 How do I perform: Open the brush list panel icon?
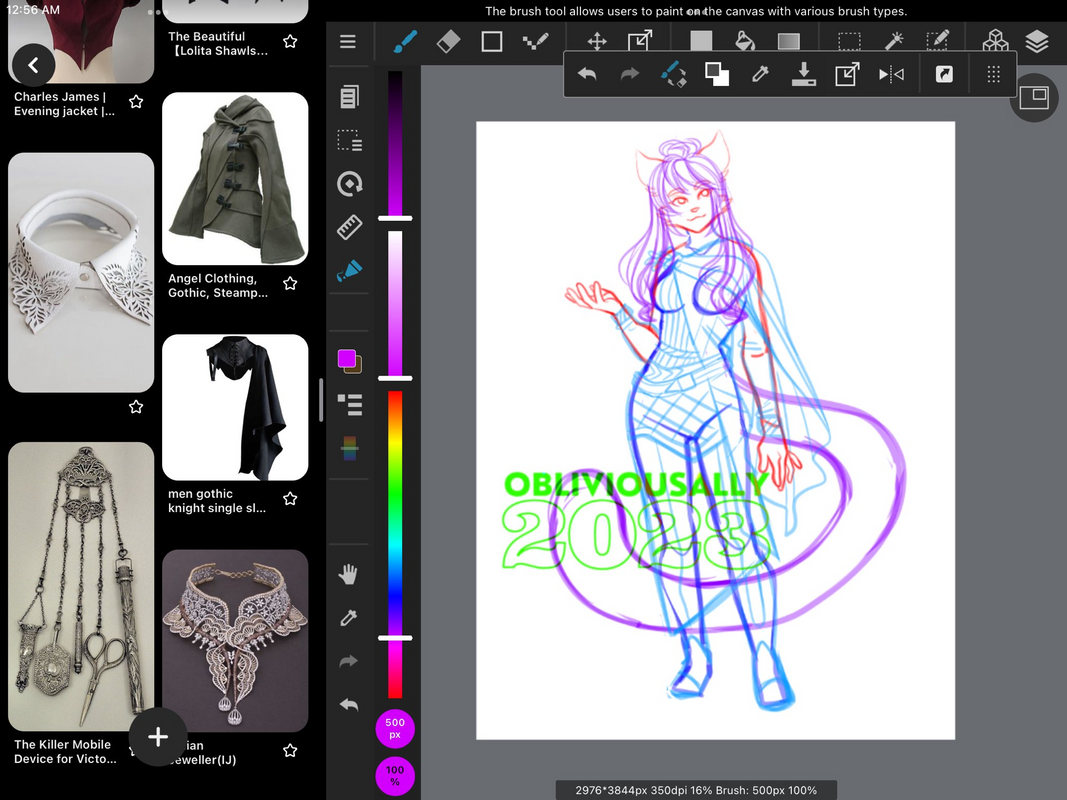(350, 404)
